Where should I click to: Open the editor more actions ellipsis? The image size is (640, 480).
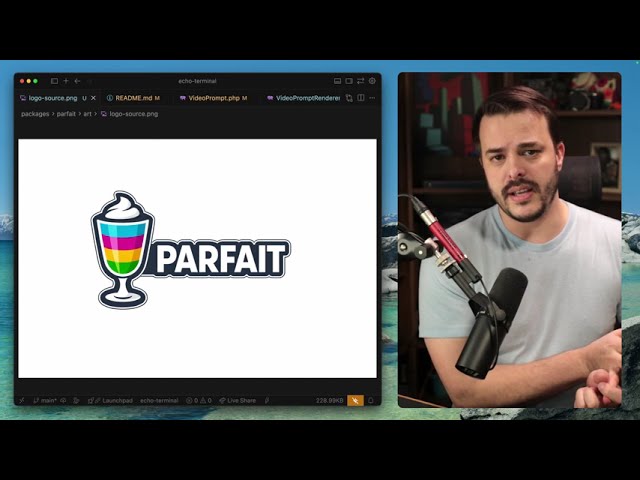point(372,98)
